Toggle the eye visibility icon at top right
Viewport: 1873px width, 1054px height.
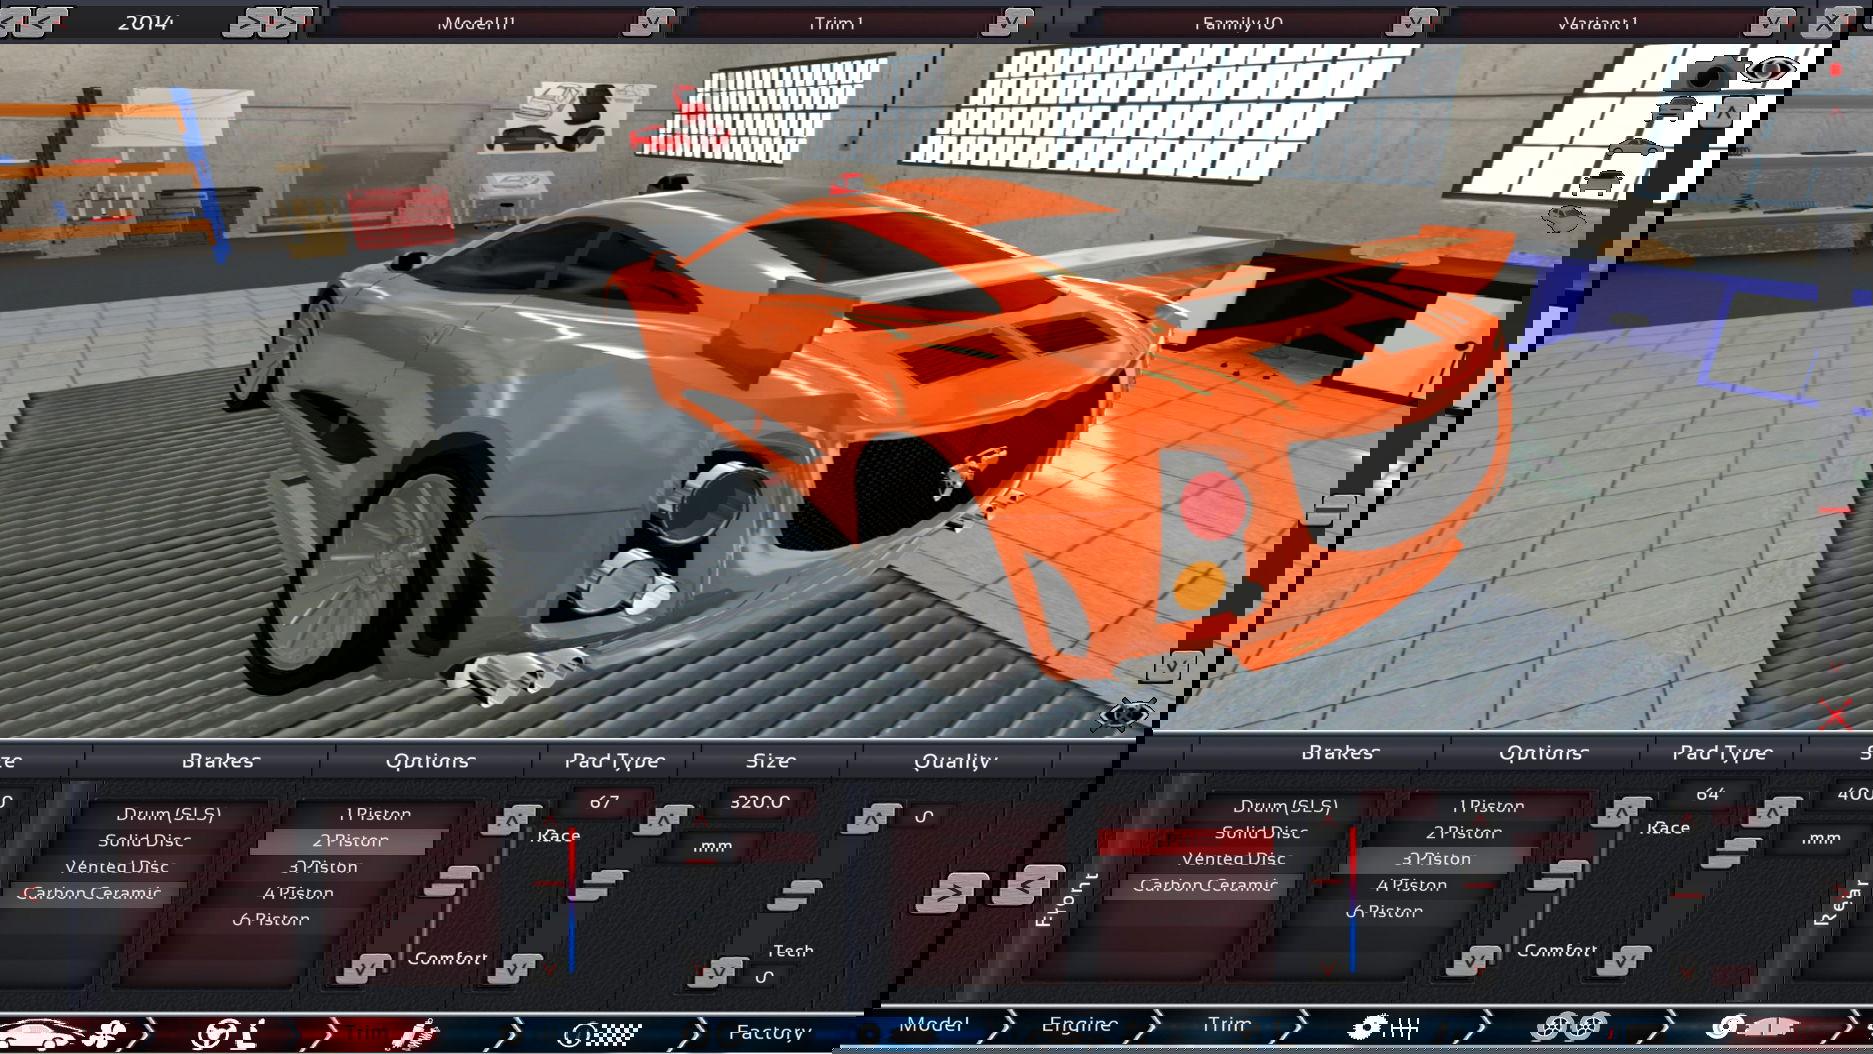tap(1771, 70)
